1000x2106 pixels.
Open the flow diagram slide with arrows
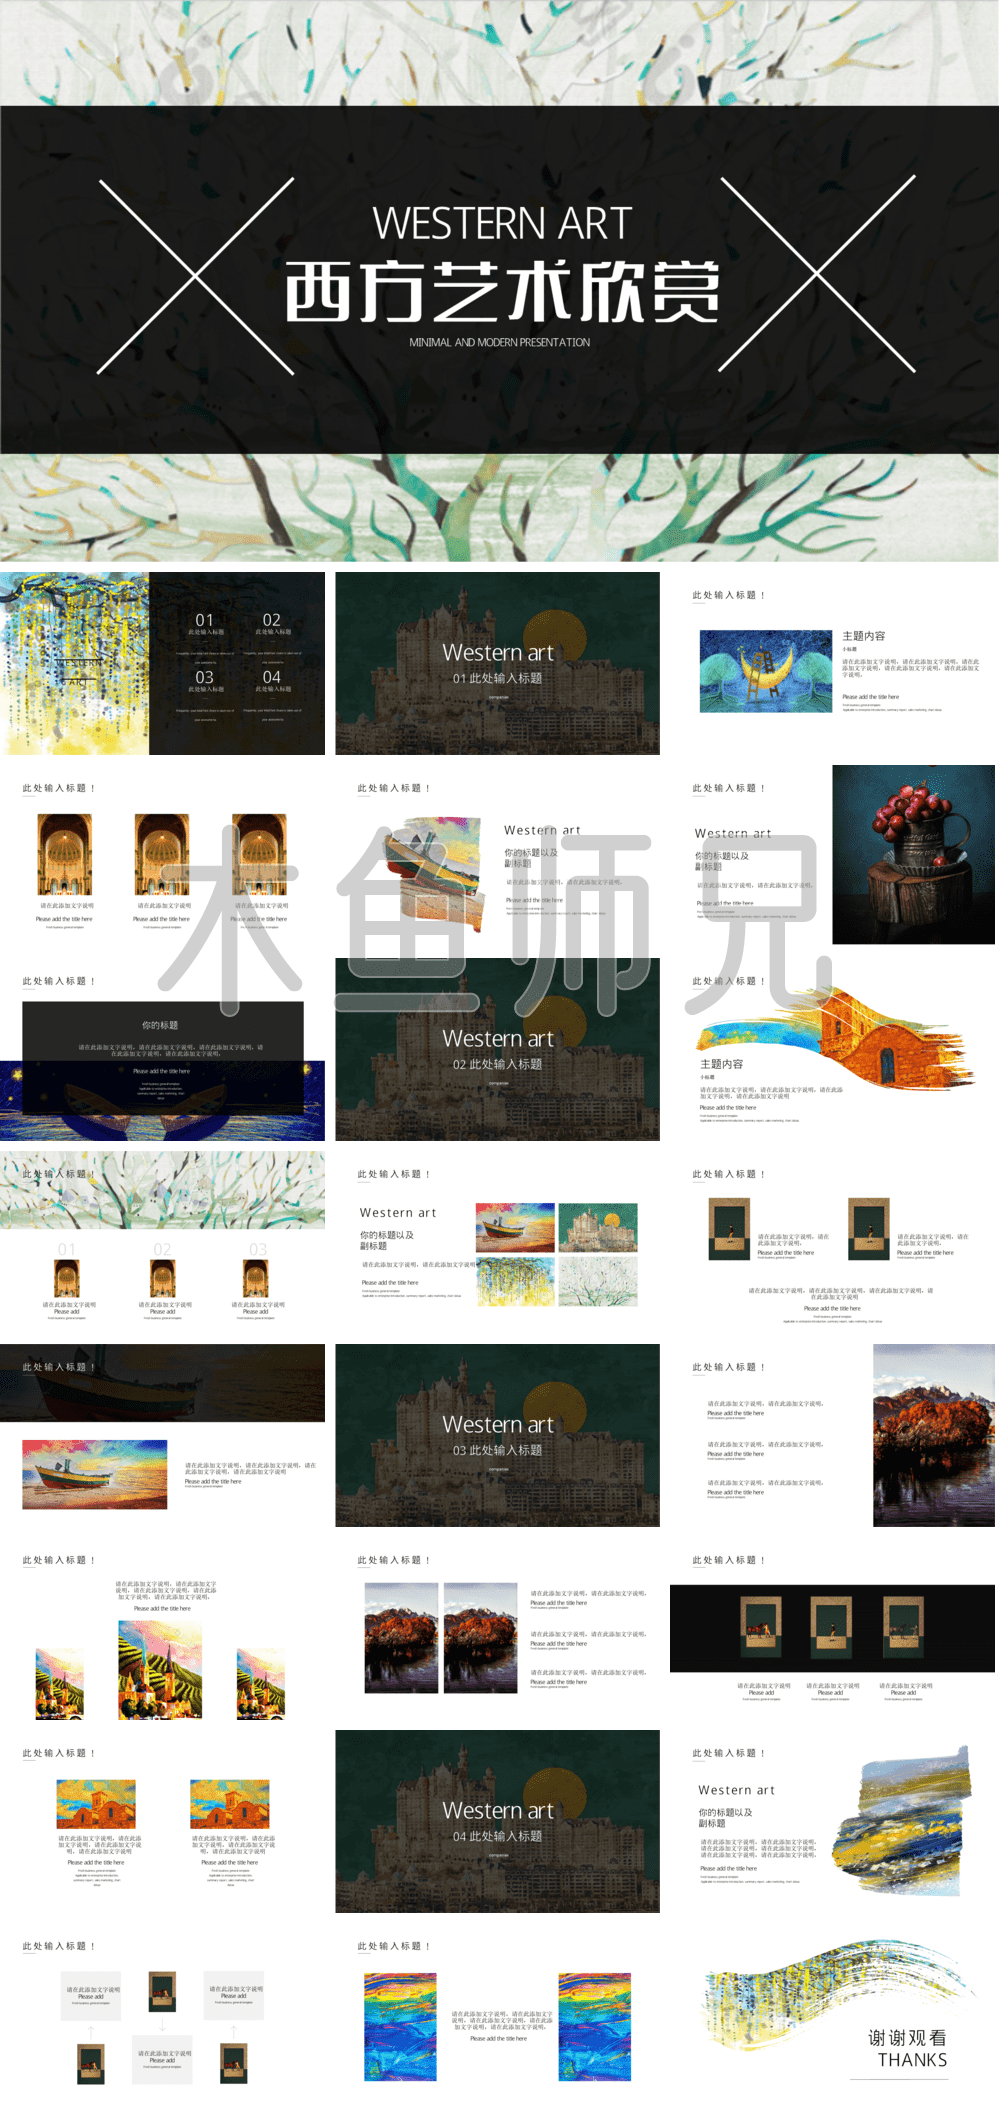pyautogui.click(x=162, y=2014)
